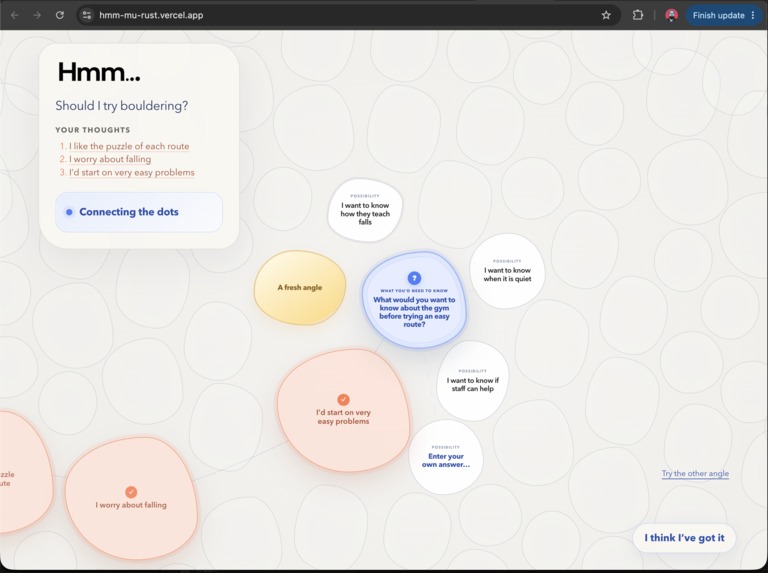The width and height of the screenshot is (768, 573).
Task: Click the blue question bubble about the gym
Action: pyautogui.click(x=414, y=300)
